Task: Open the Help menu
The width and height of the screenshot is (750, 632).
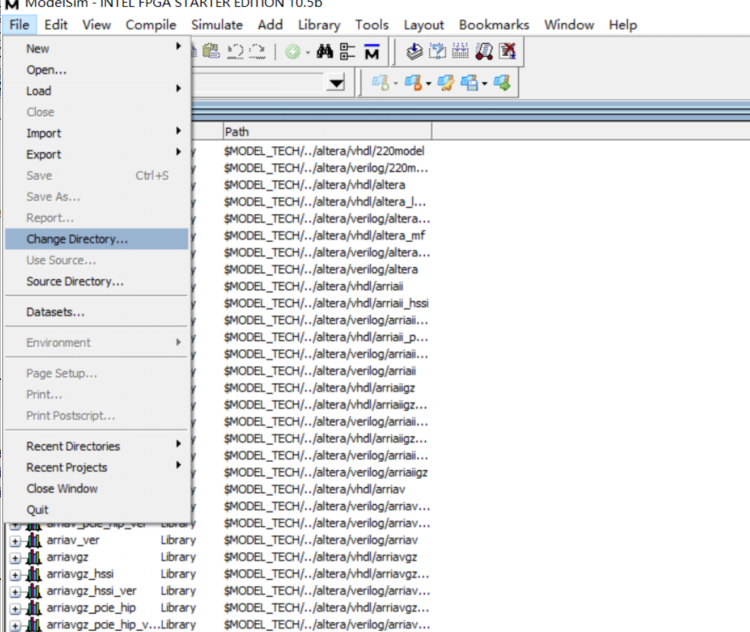Action: (623, 25)
